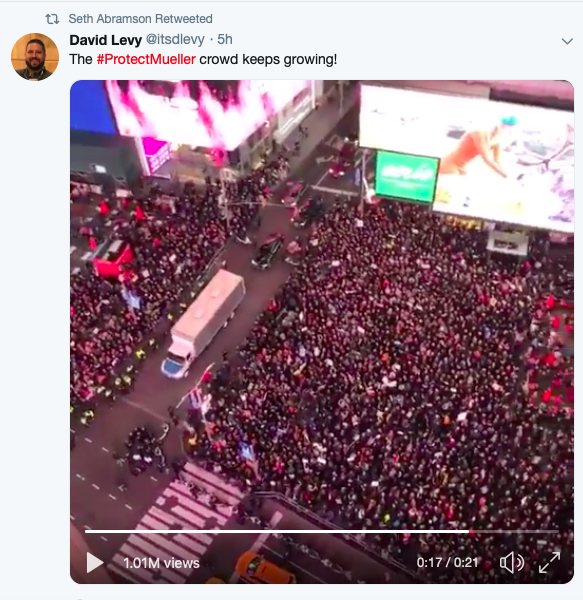Seek to the start of the video progress bar
The width and height of the screenshot is (583, 600).
coord(86,531)
